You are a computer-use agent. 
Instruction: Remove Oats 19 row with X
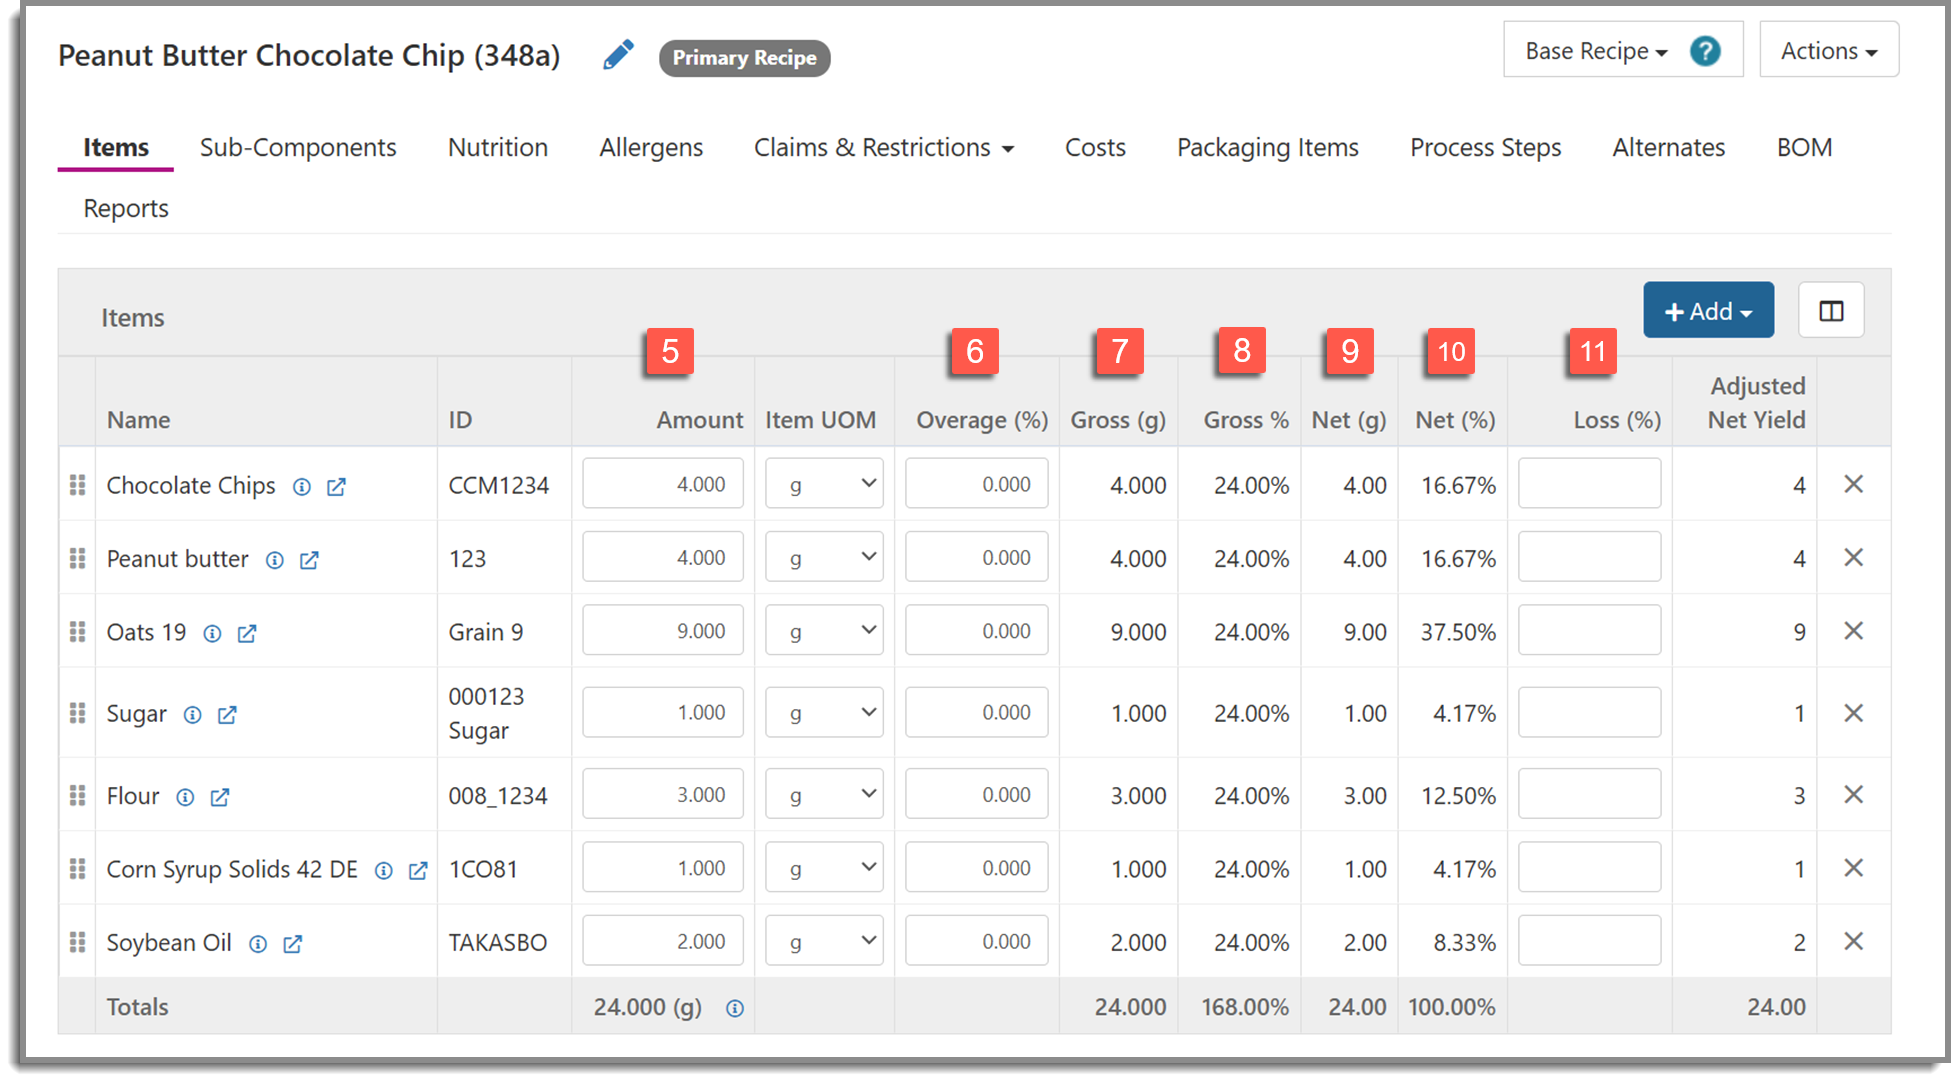1853,631
